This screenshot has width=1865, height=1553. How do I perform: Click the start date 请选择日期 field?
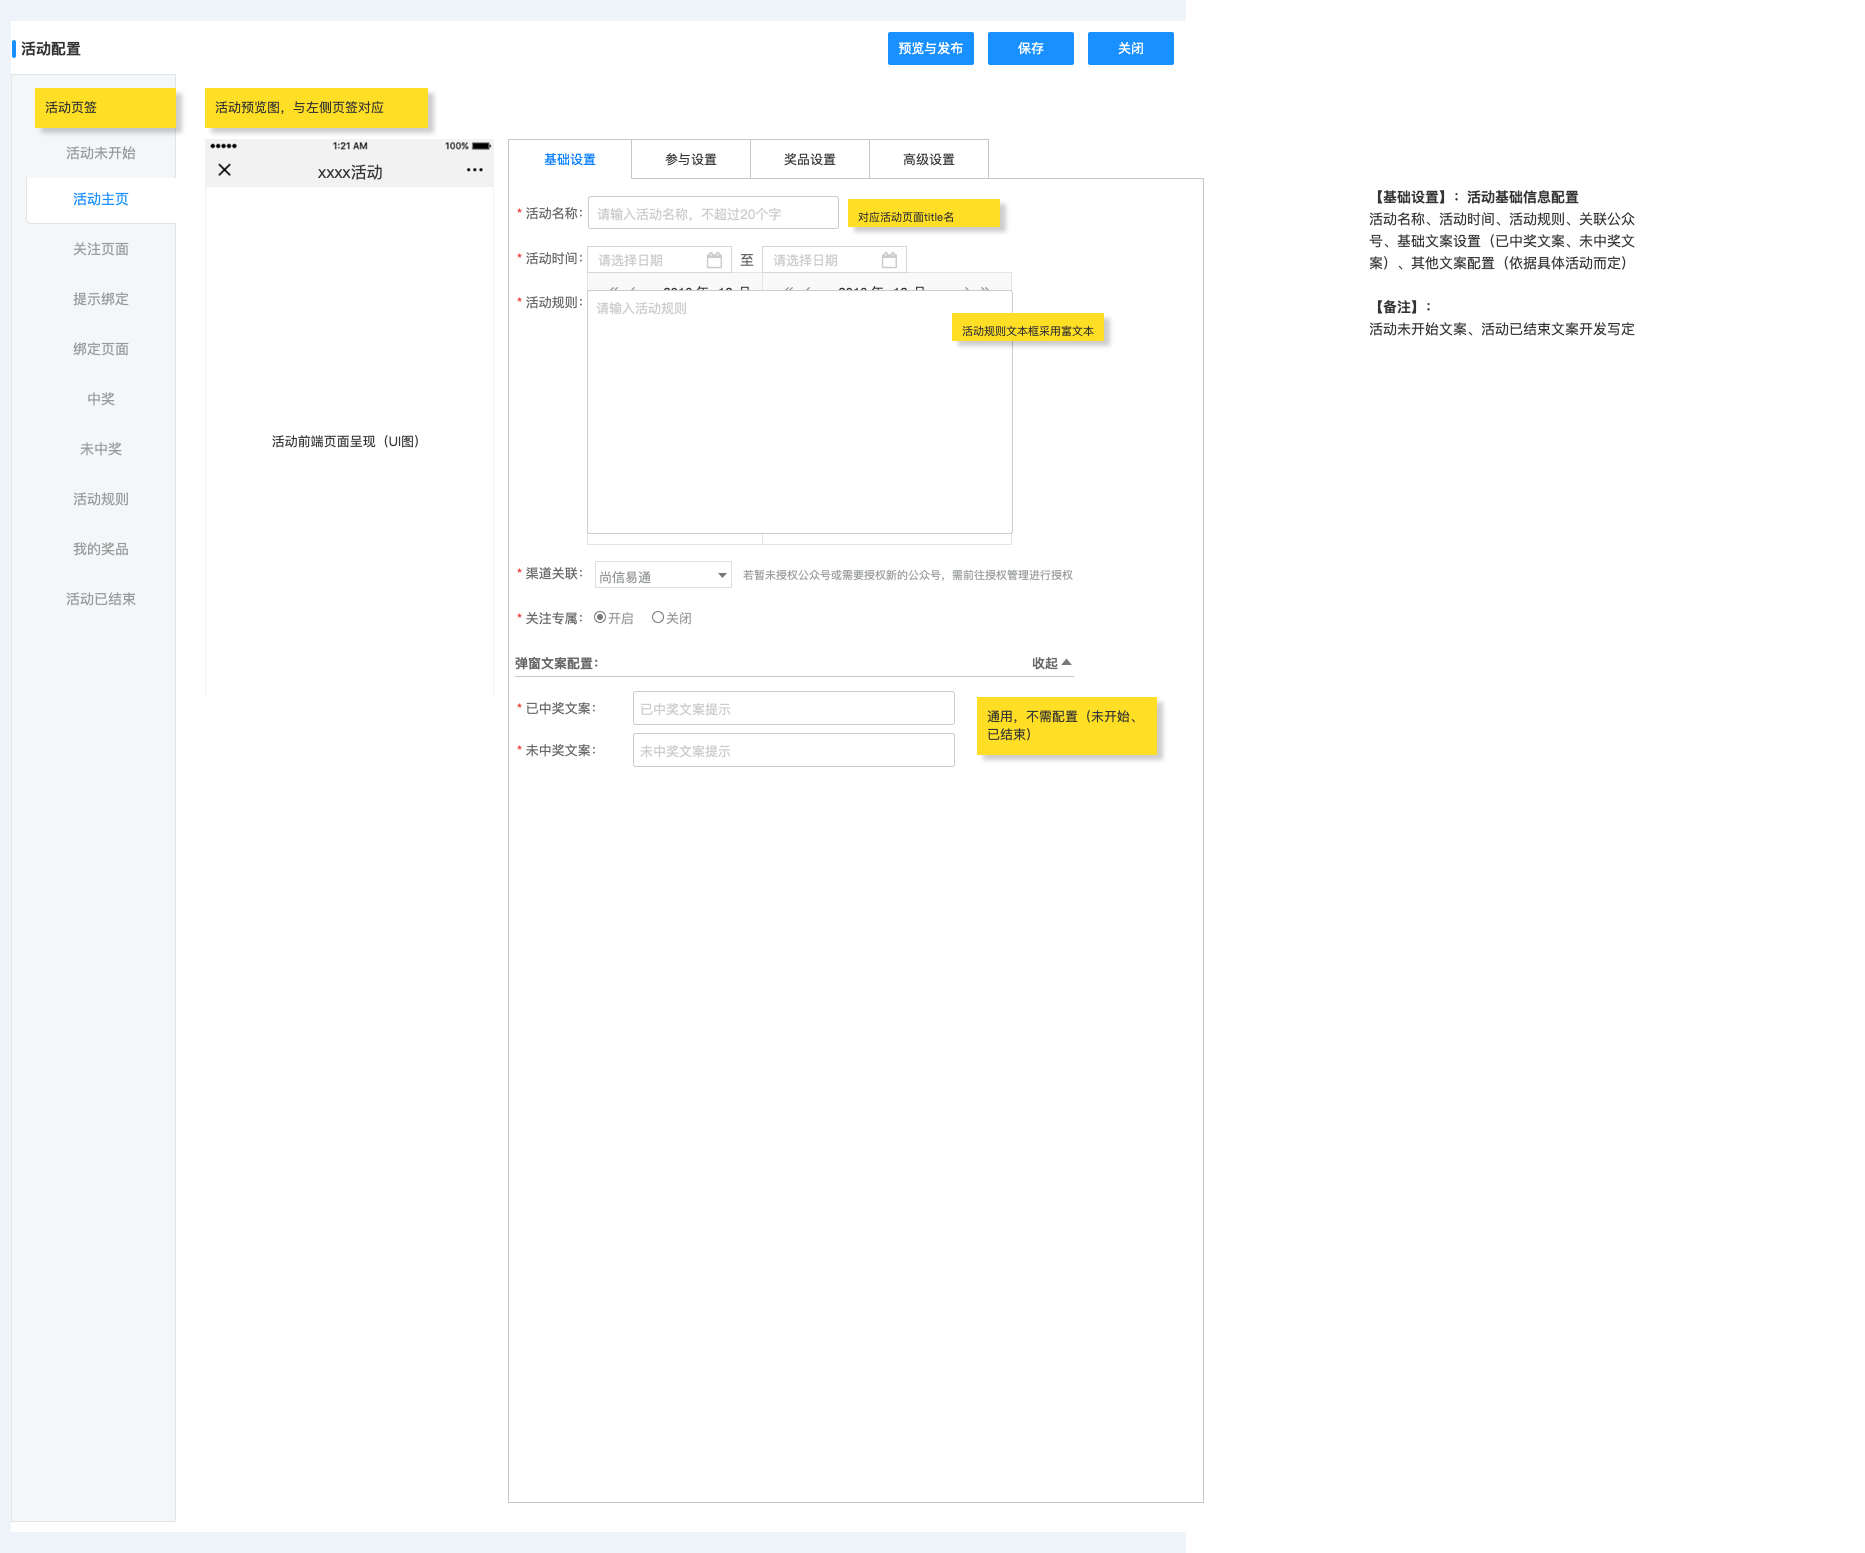point(659,260)
